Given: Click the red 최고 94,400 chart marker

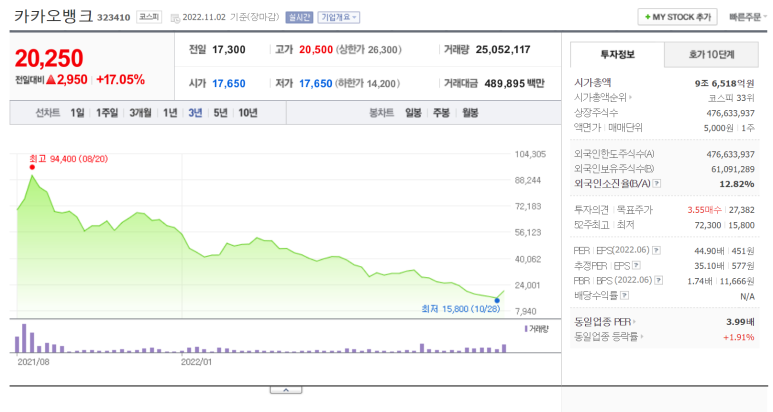Looking at the screenshot, I should click(32, 167).
